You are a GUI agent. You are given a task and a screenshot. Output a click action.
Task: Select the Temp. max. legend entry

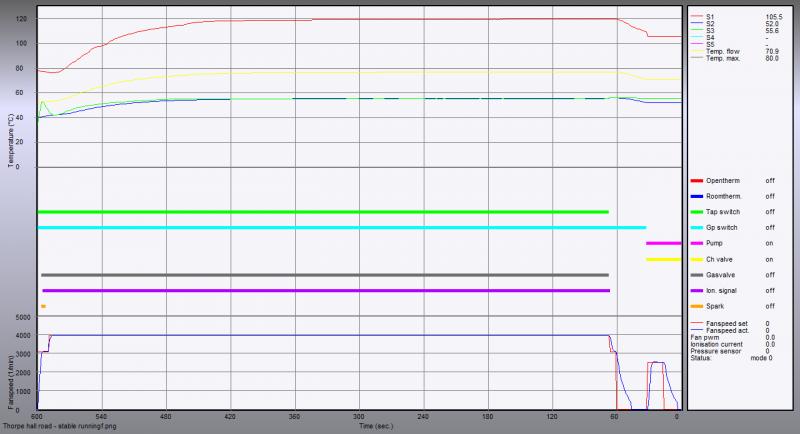pyautogui.click(x=722, y=58)
